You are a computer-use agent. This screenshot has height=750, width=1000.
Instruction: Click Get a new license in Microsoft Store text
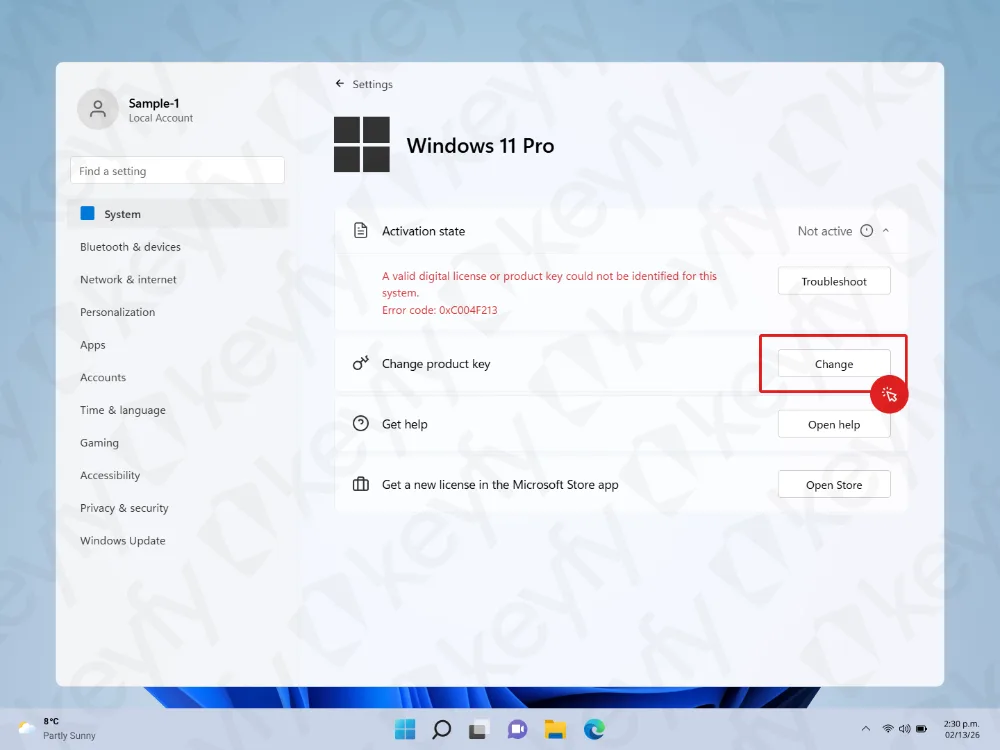click(500, 485)
